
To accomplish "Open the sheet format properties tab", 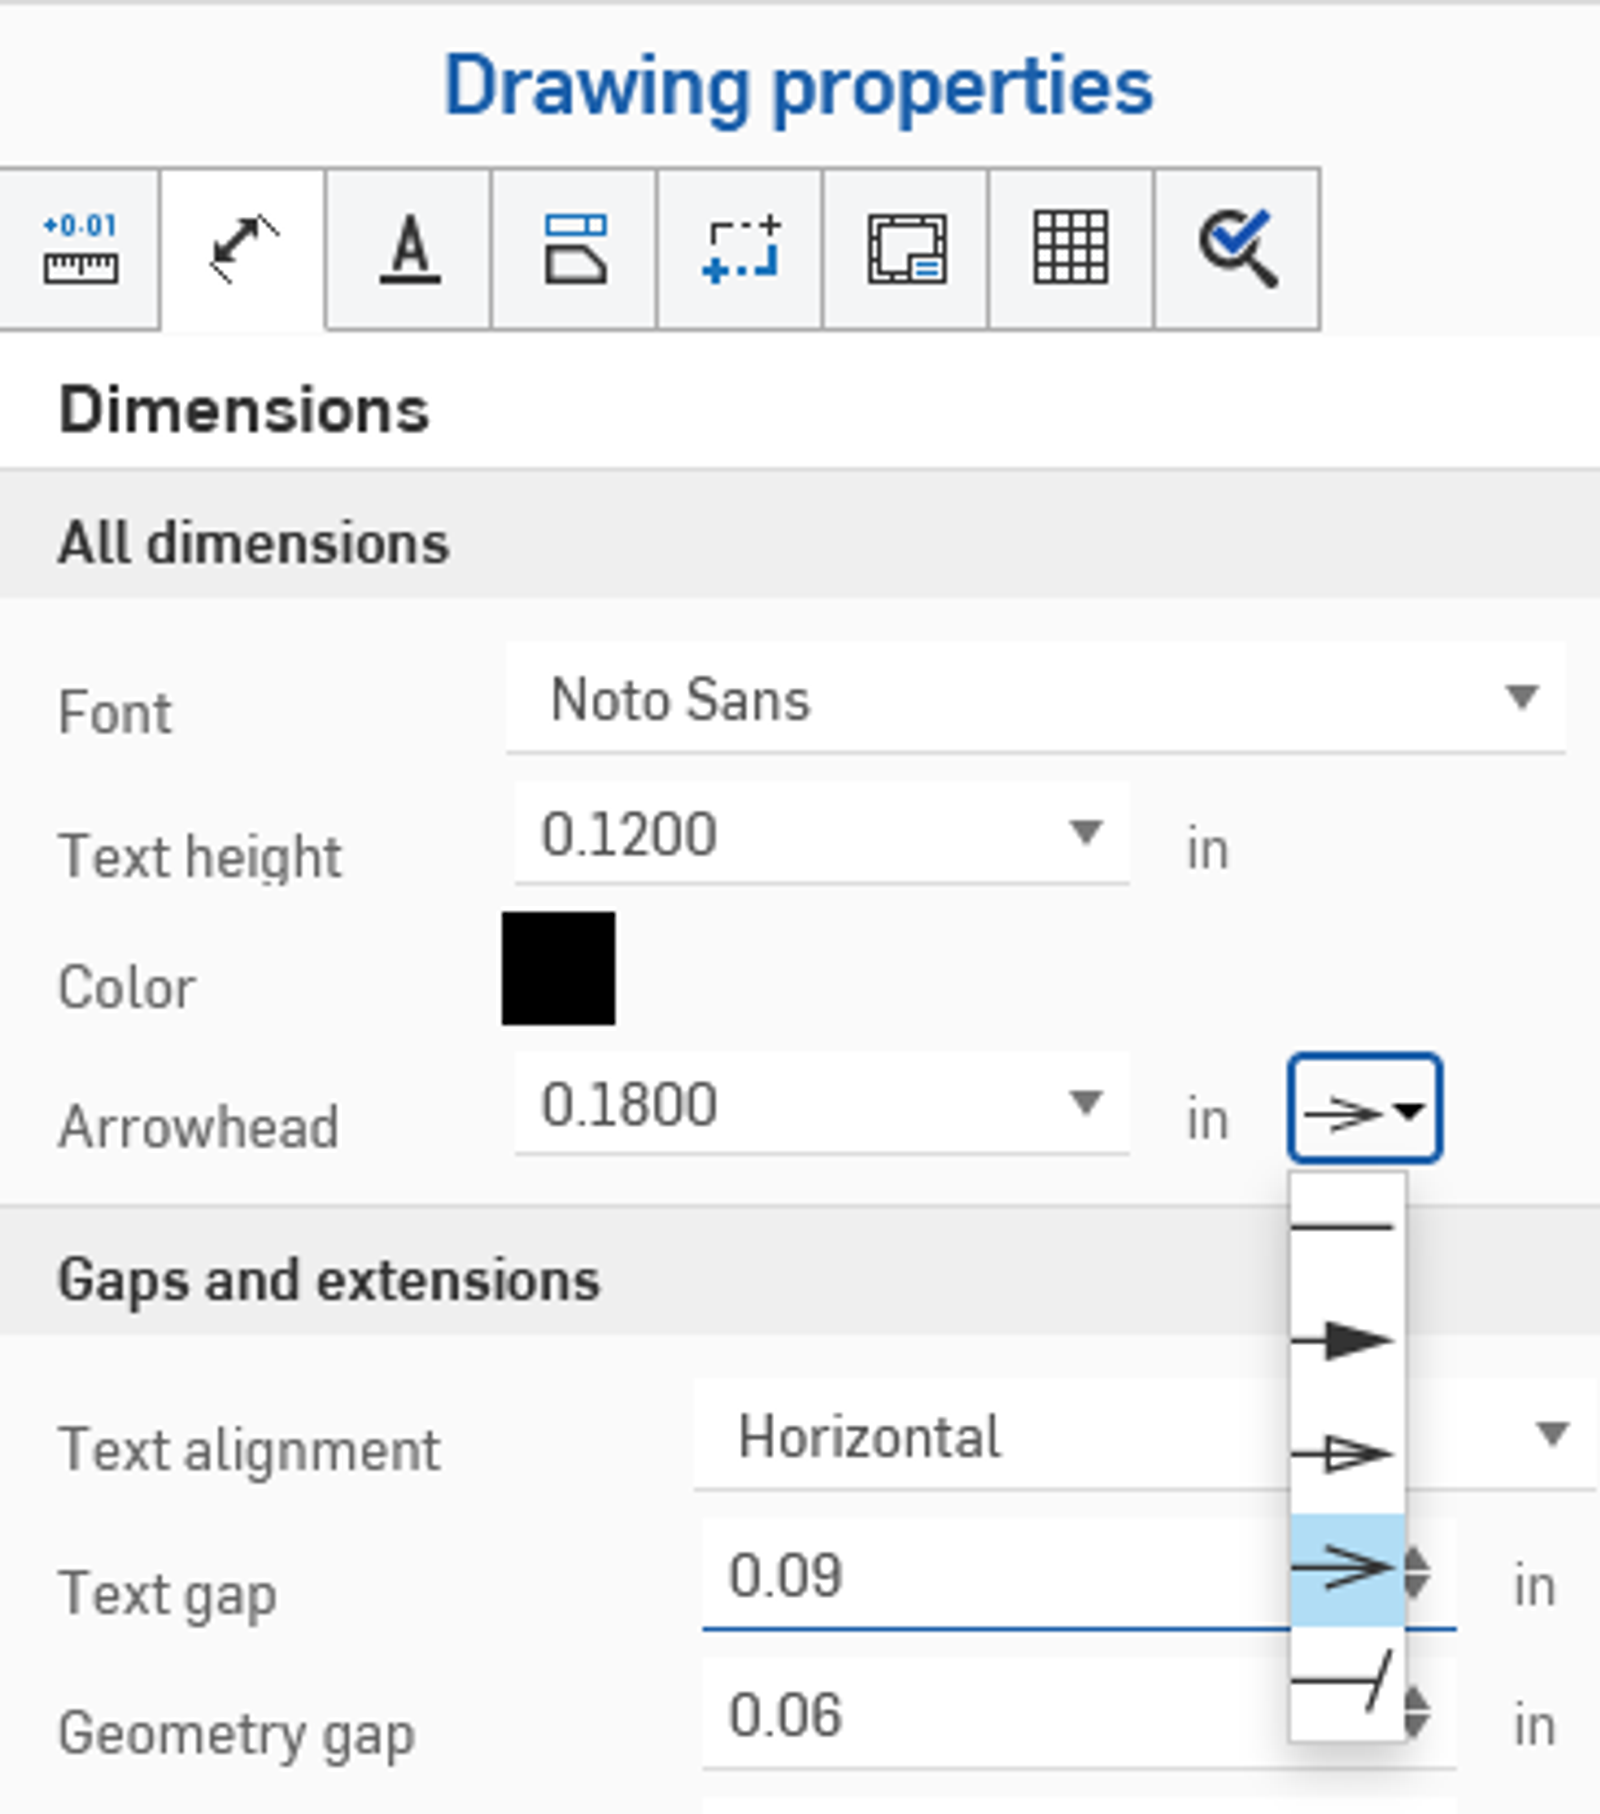I will pos(906,249).
